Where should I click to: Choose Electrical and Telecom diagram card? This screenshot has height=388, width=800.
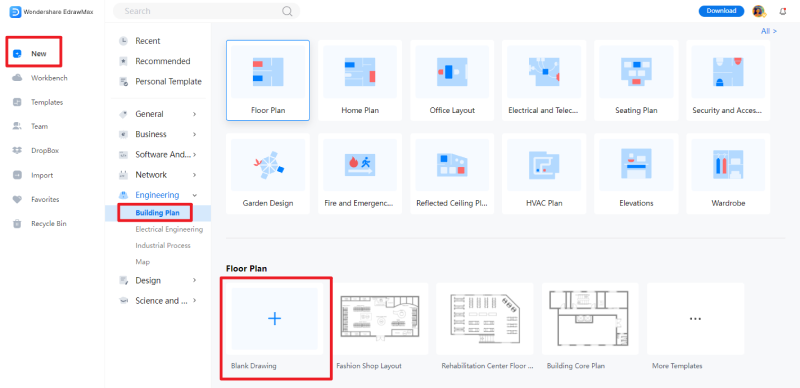(x=544, y=80)
